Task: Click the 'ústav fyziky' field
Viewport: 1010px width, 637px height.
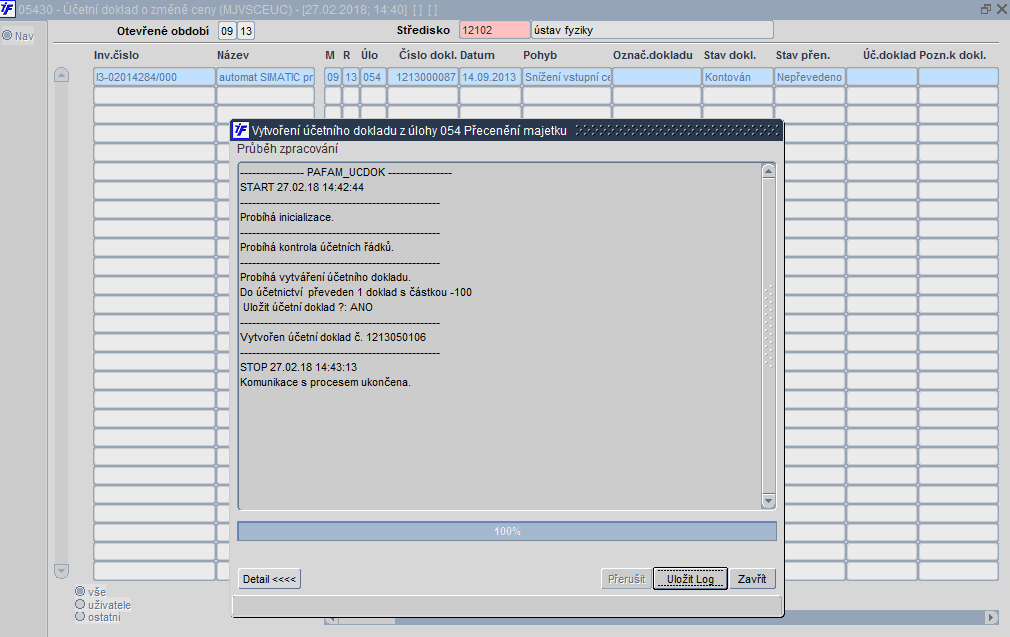Action: (x=652, y=30)
